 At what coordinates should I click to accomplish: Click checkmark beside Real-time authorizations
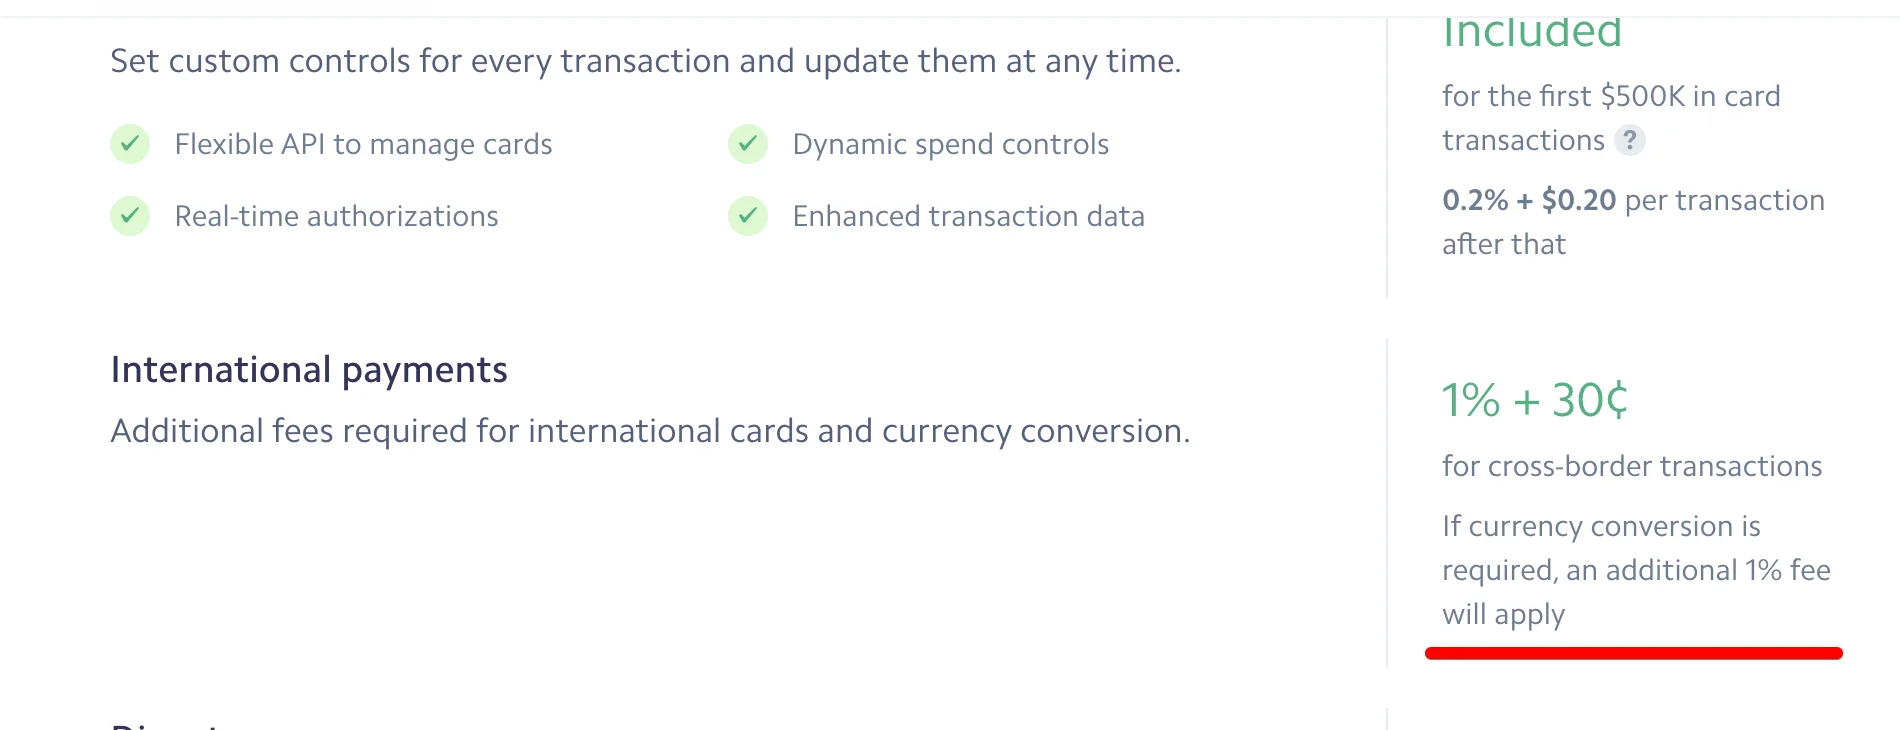point(130,216)
